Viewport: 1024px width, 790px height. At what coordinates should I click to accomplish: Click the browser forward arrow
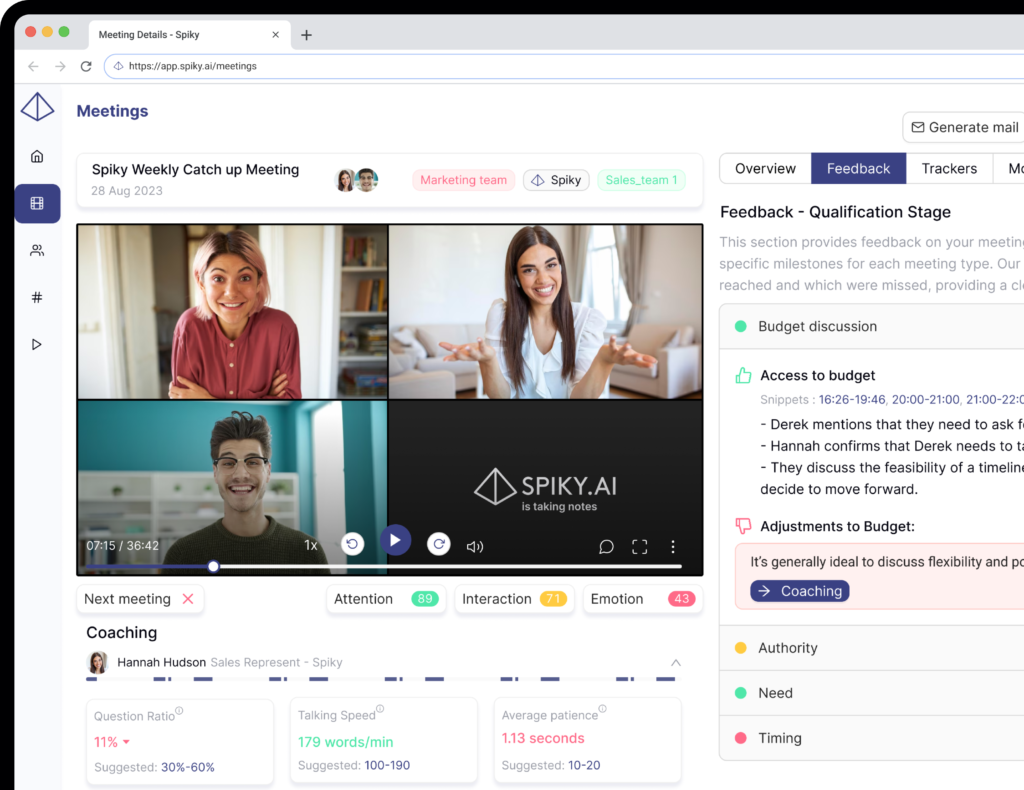(60, 66)
